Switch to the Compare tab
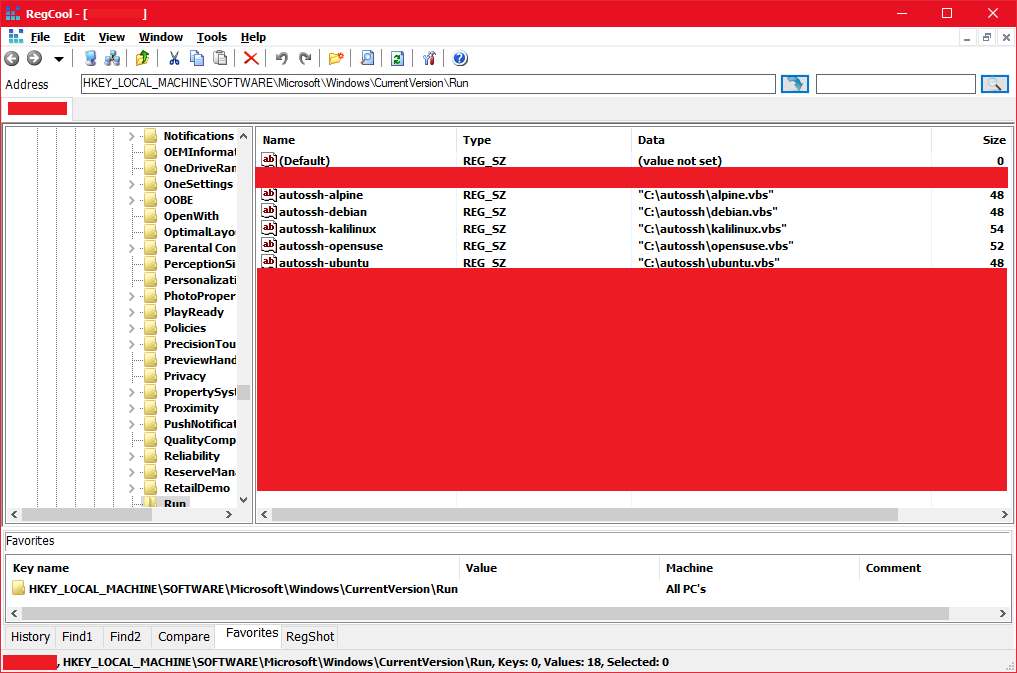The image size is (1017, 673). point(184,637)
